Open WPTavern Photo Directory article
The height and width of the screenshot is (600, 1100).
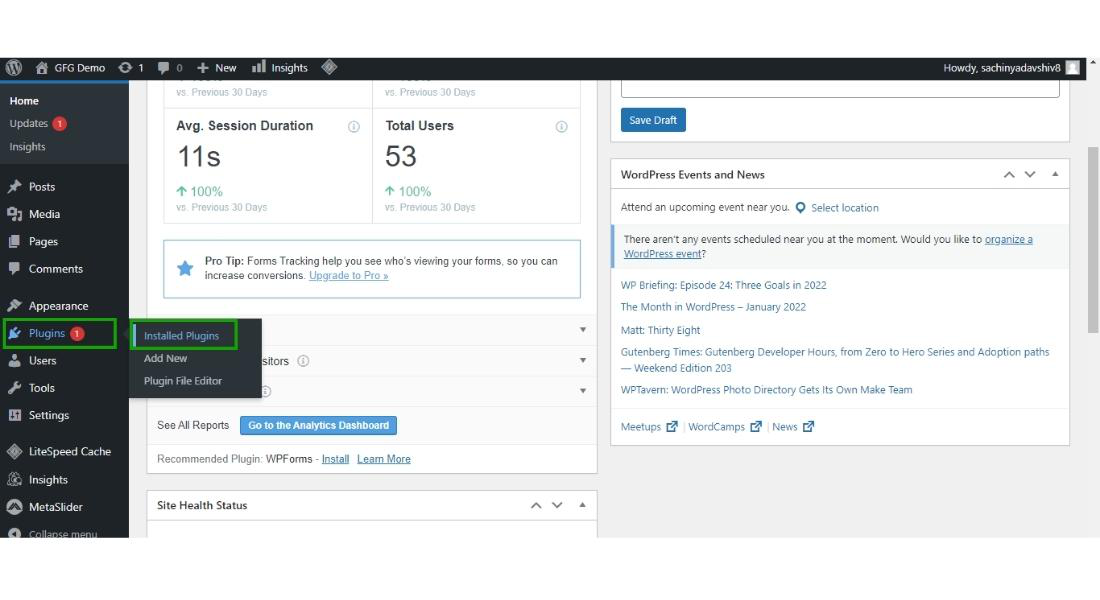click(x=766, y=389)
